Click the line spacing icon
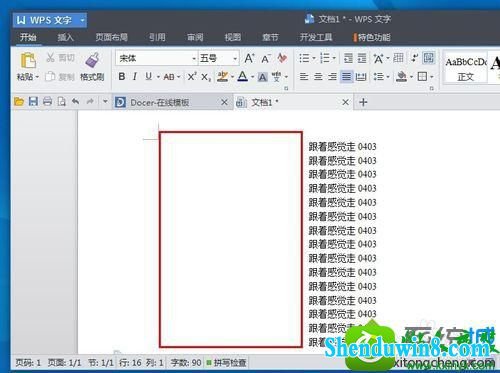The image size is (500, 373). pyautogui.click(x=378, y=77)
